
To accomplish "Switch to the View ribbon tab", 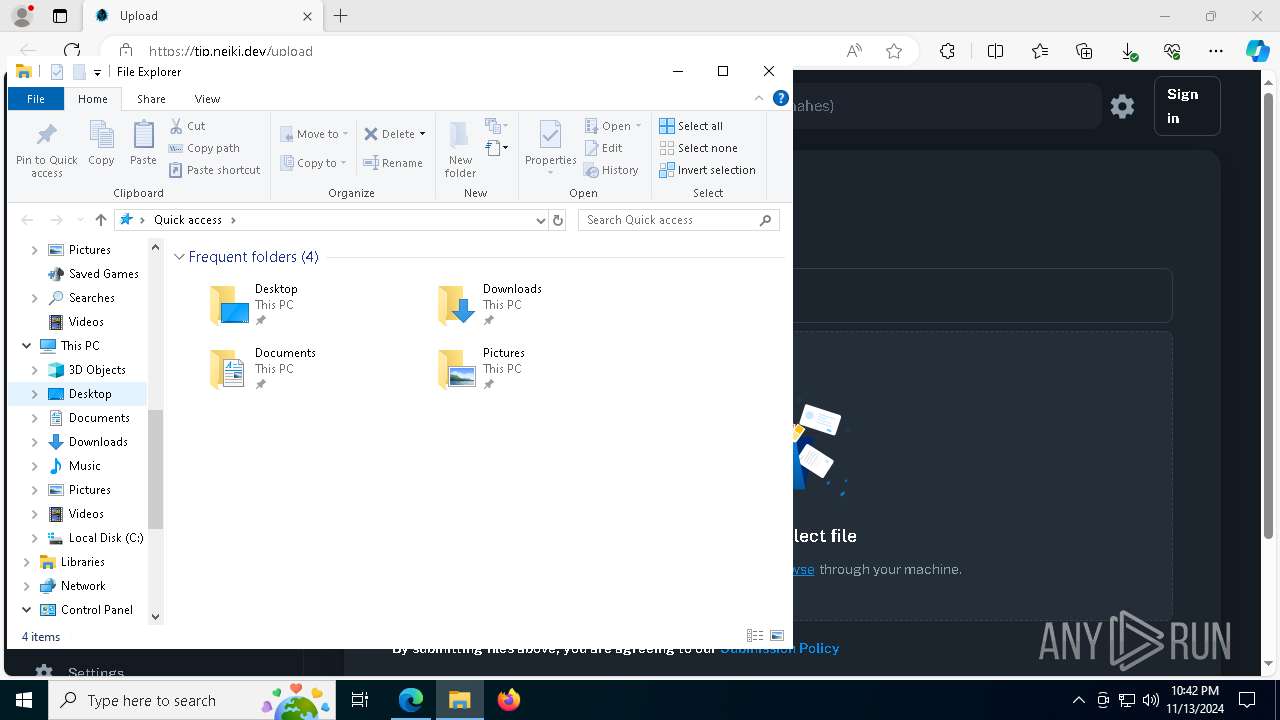I will click(x=207, y=99).
